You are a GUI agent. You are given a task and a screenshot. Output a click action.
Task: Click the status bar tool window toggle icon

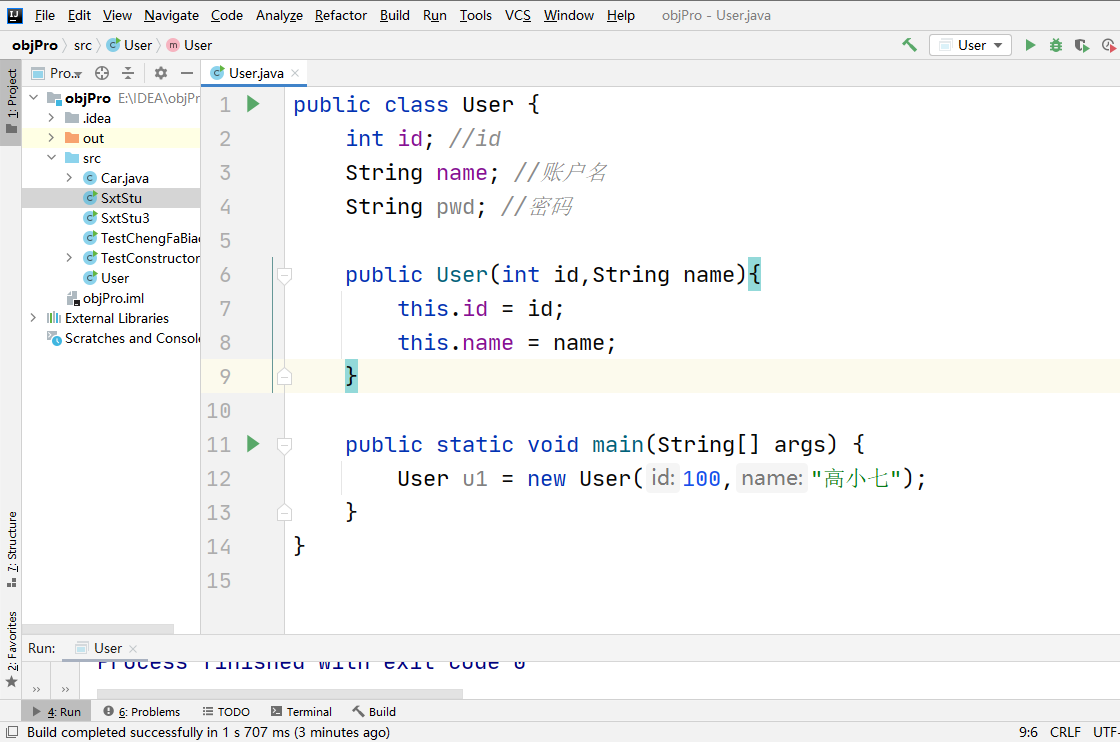coord(12,732)
